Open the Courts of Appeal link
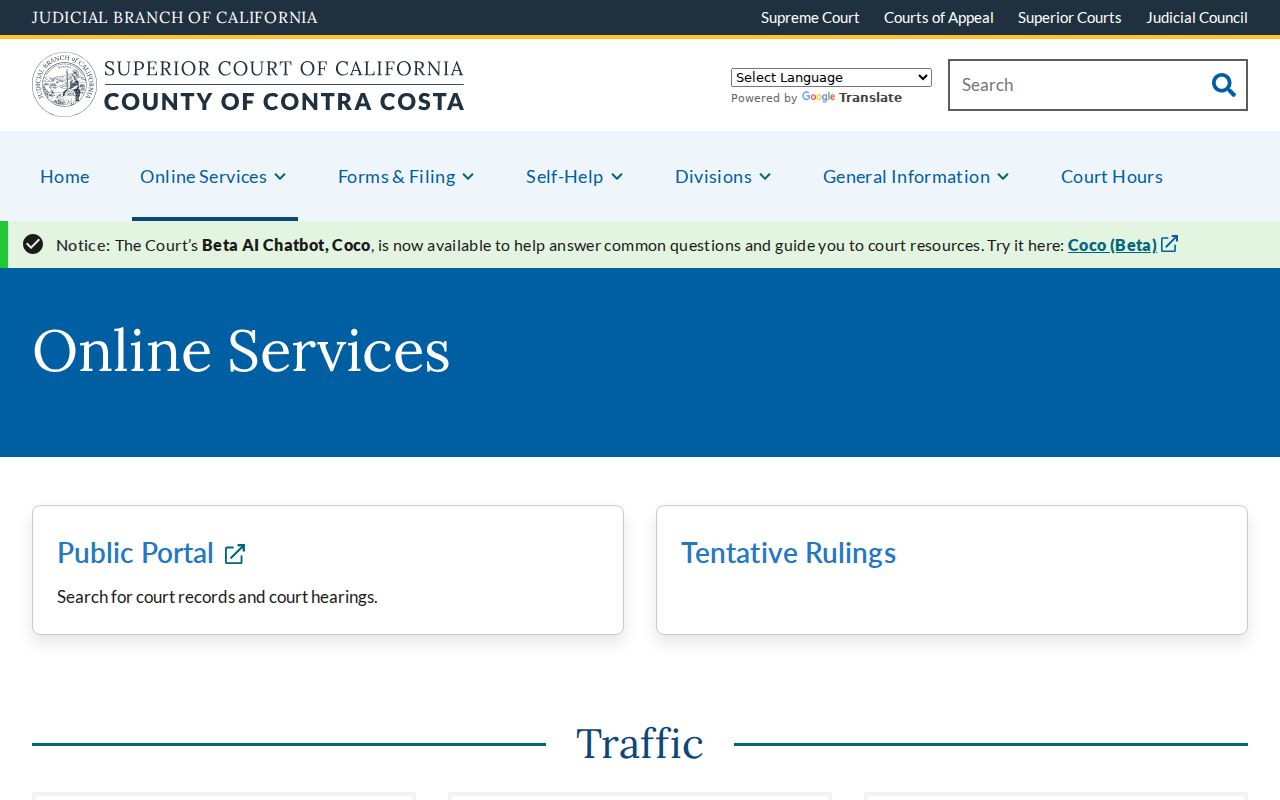 click(x=939, y=17)
